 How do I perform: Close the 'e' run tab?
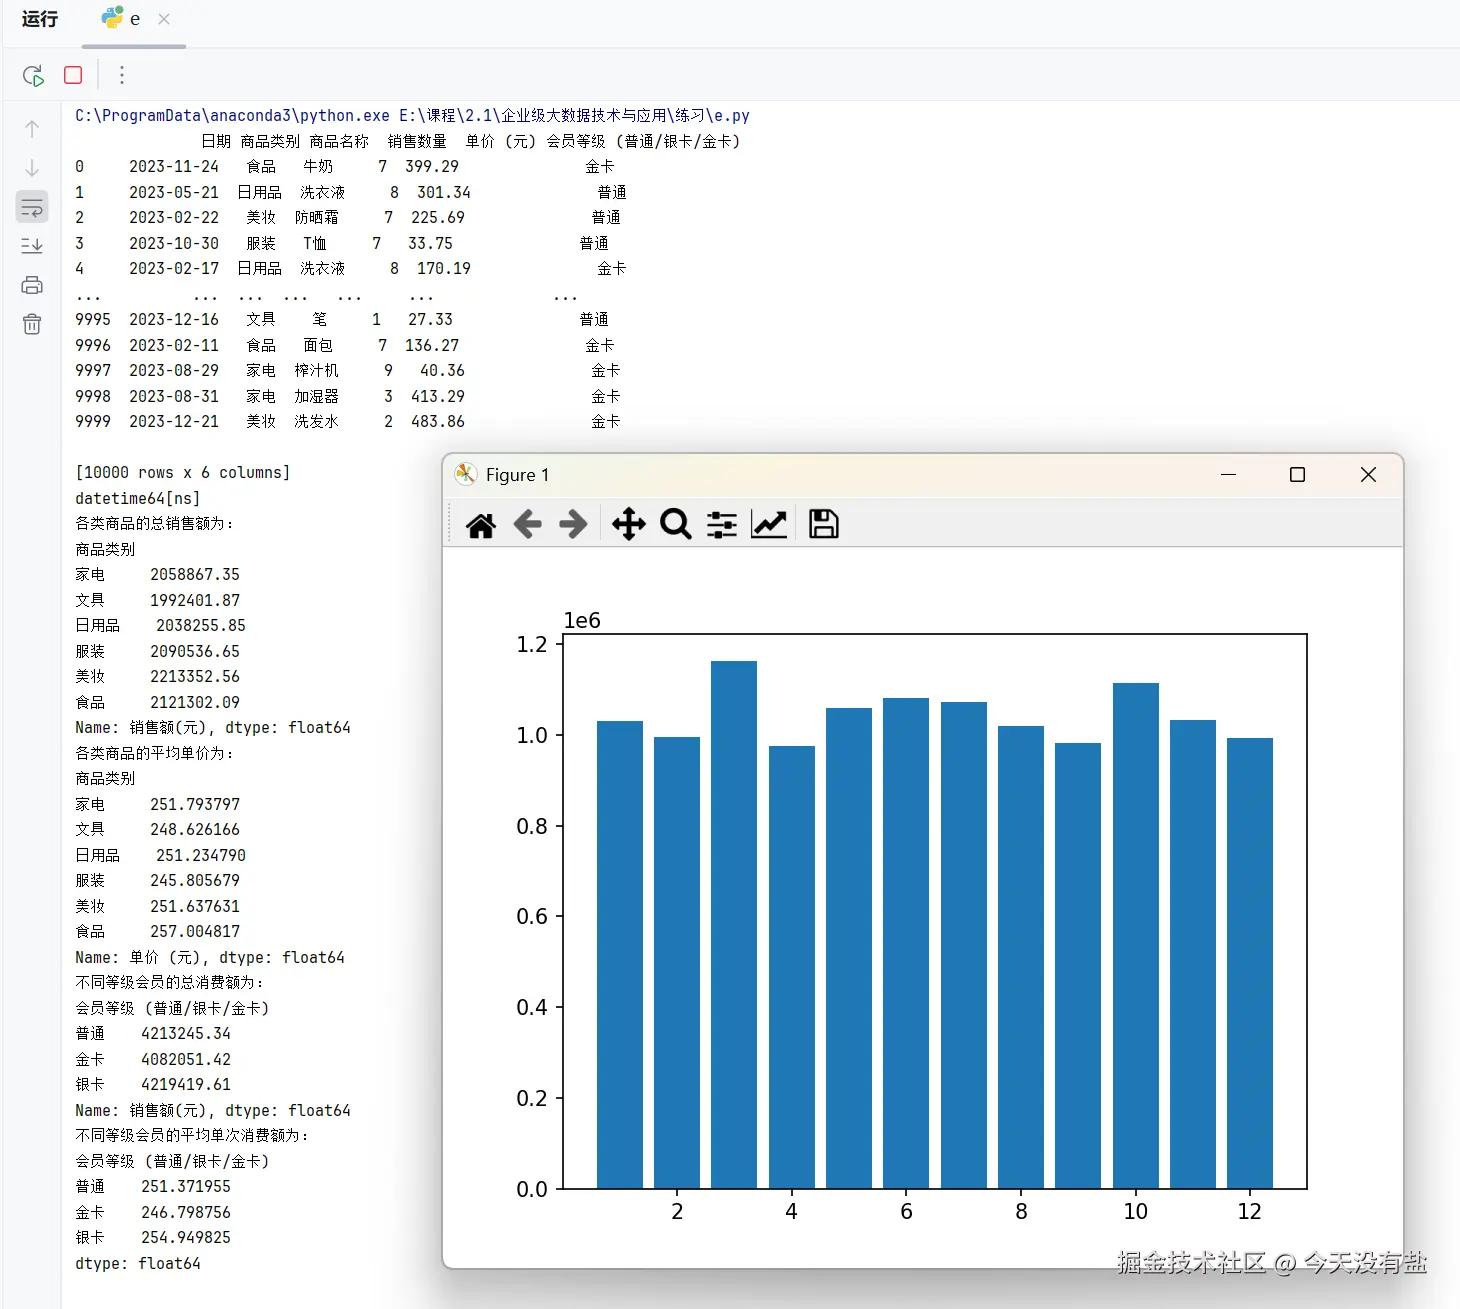[x=164, y=19]
